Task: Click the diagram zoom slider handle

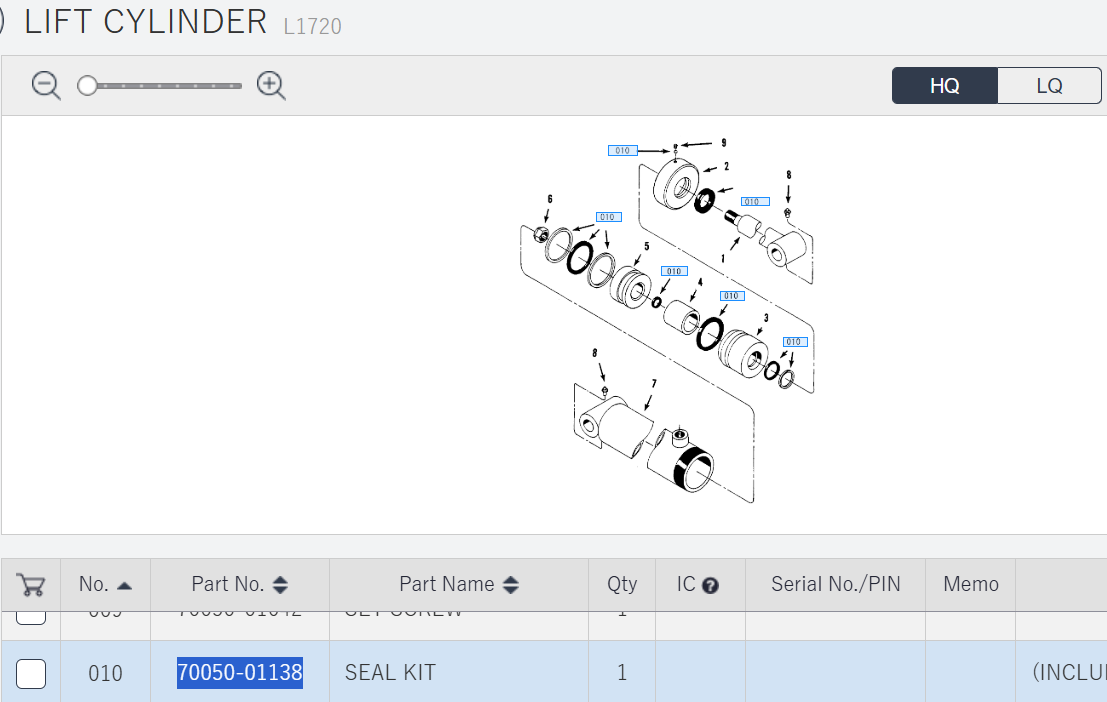Action: (87, 85)
